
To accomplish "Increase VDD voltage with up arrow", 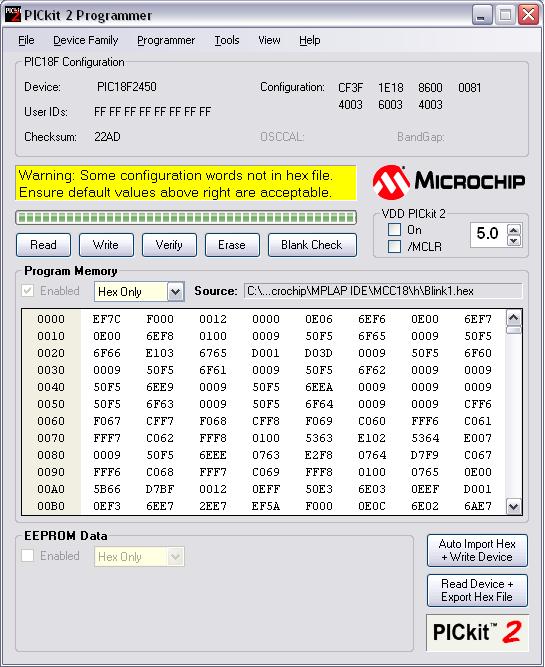I will (x=514, y=230).
